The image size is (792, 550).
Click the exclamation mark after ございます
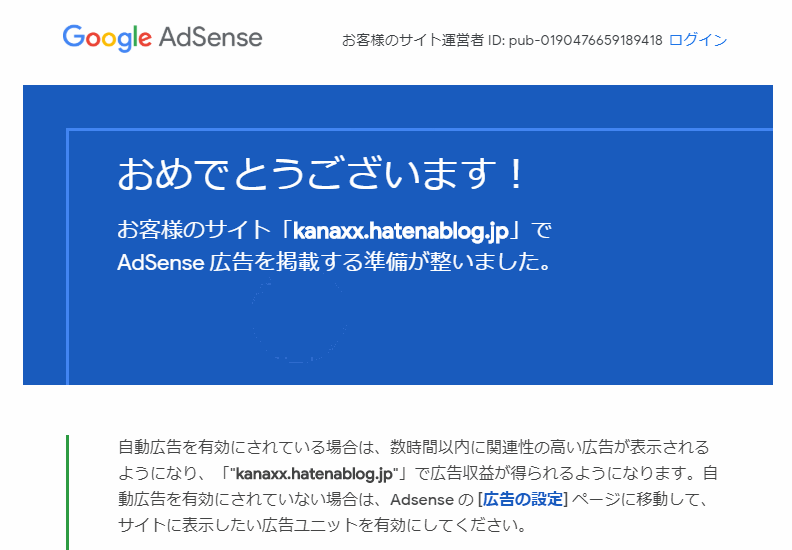(516, 174)
